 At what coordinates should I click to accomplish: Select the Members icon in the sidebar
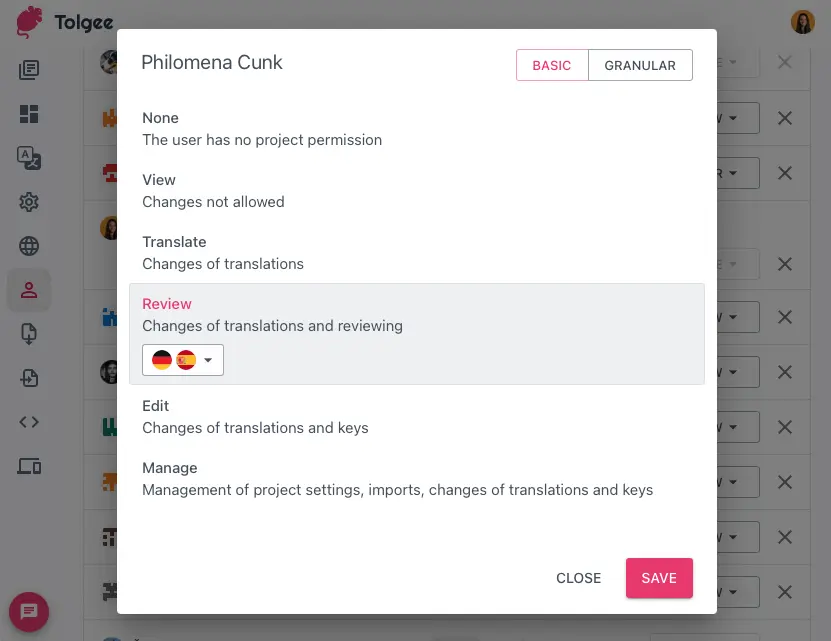coord(29,290)
